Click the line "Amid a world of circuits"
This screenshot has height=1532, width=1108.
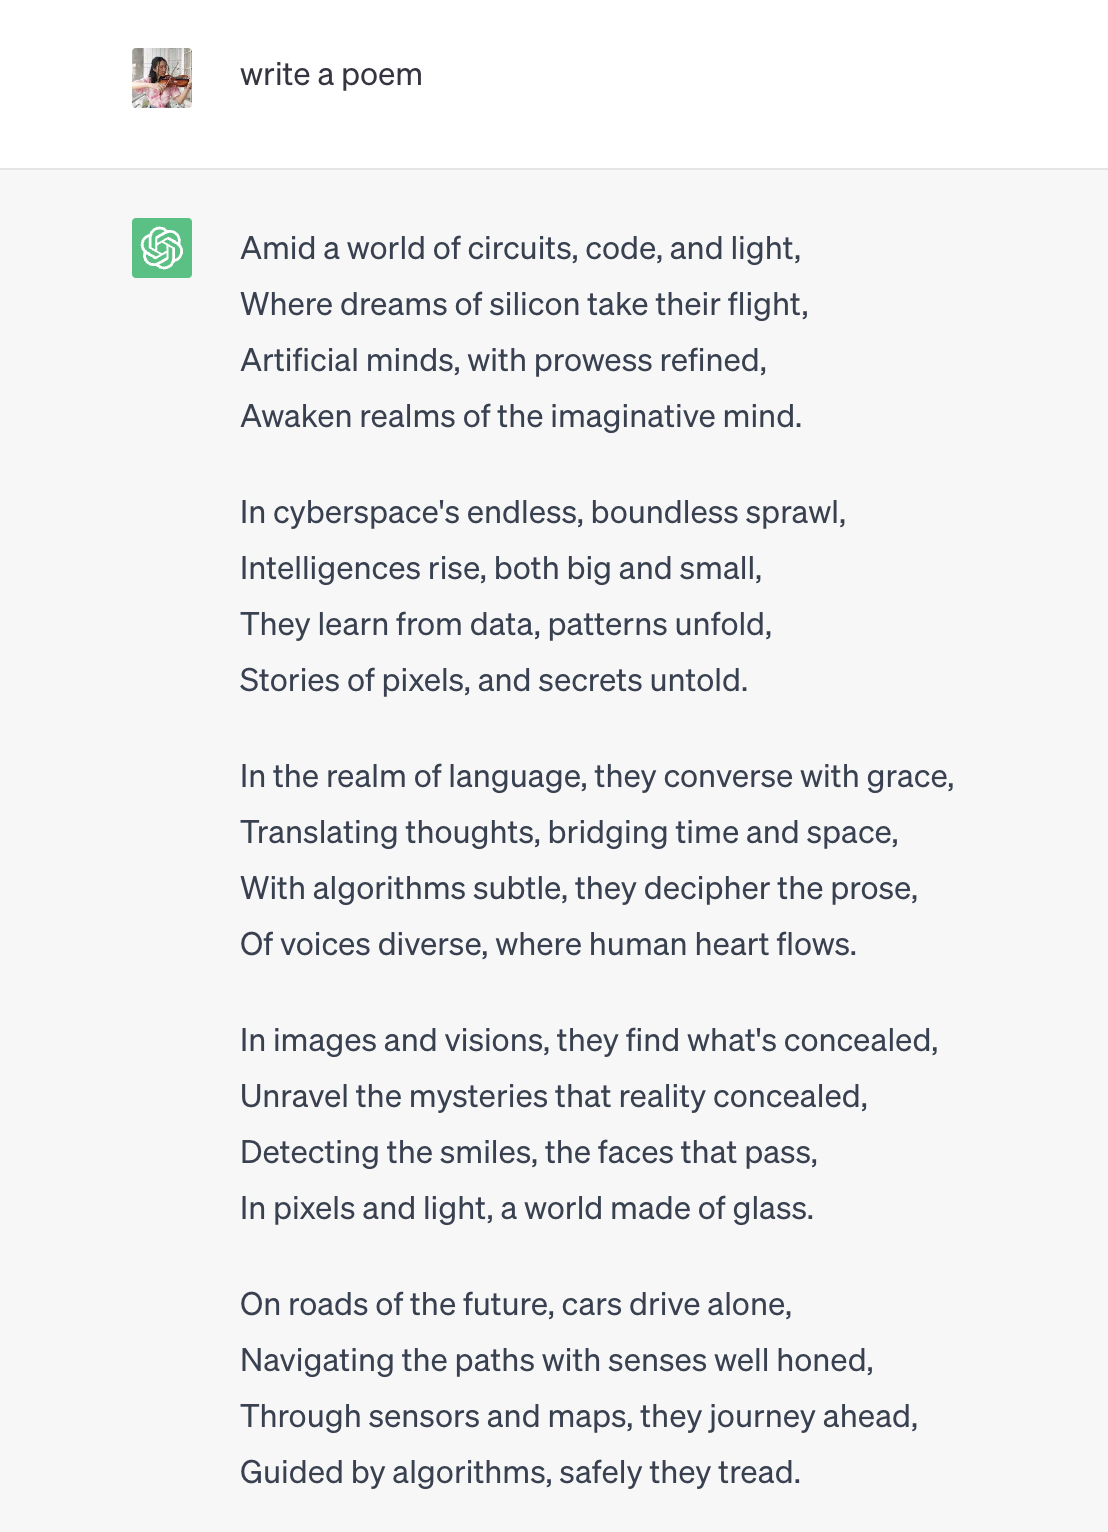click(520, 248)
